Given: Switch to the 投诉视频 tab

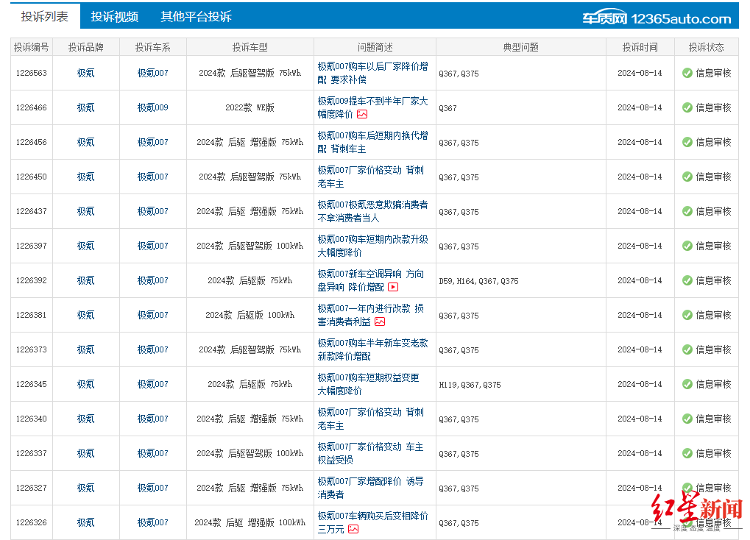Looking at the screenshot, I should point(114,17).
